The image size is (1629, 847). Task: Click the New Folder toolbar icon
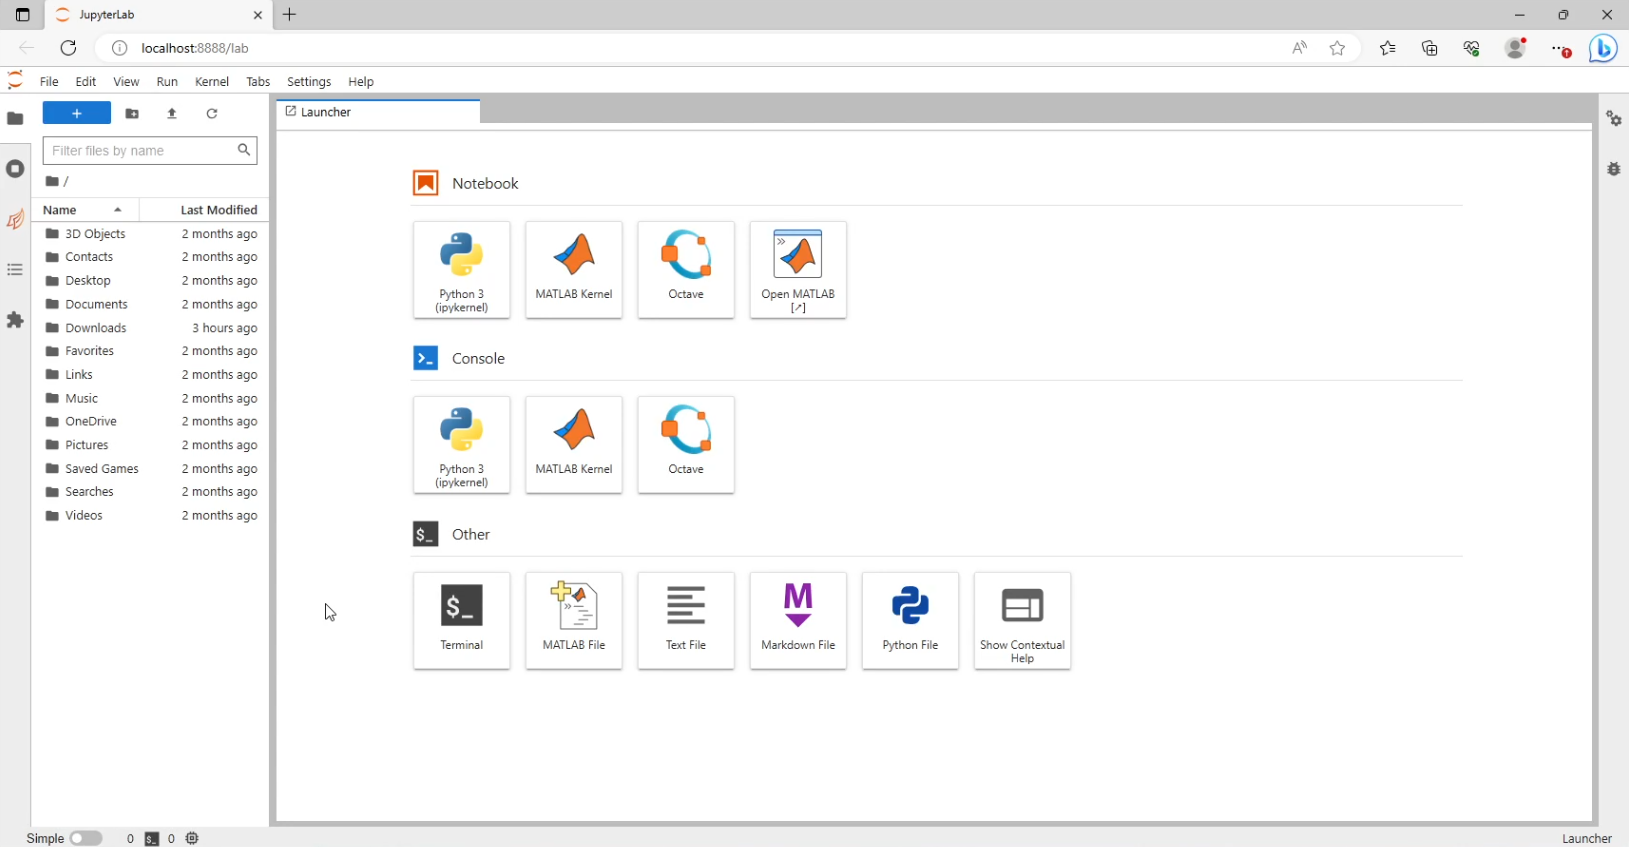click(132, 114)
